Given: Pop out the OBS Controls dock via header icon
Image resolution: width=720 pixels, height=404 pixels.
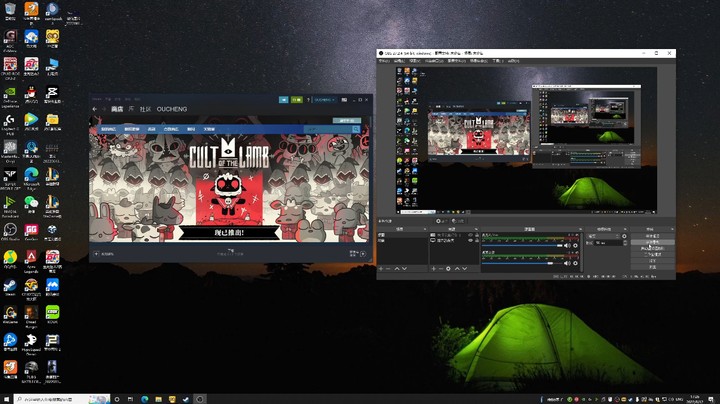Looking at the screenshot, I should tap(672, 229).
